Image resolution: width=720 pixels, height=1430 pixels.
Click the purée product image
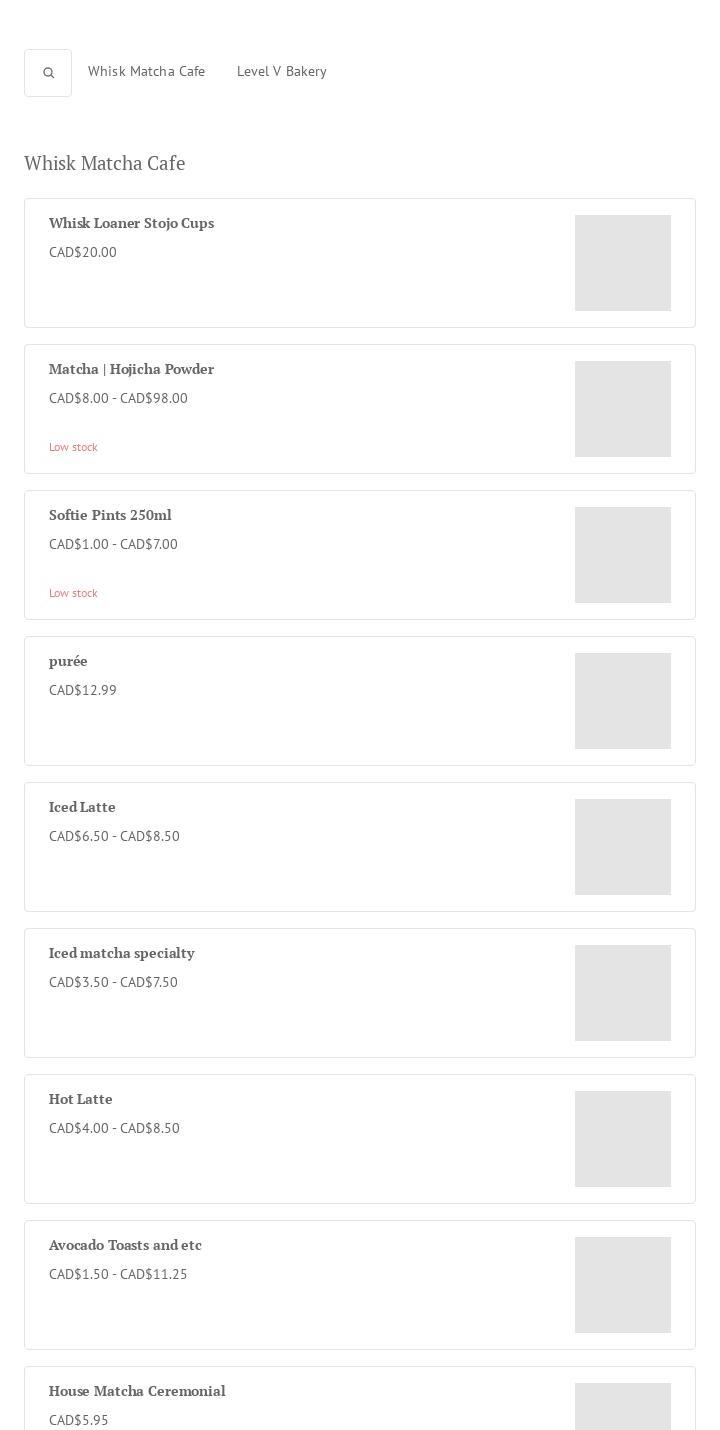pos(622,701)
